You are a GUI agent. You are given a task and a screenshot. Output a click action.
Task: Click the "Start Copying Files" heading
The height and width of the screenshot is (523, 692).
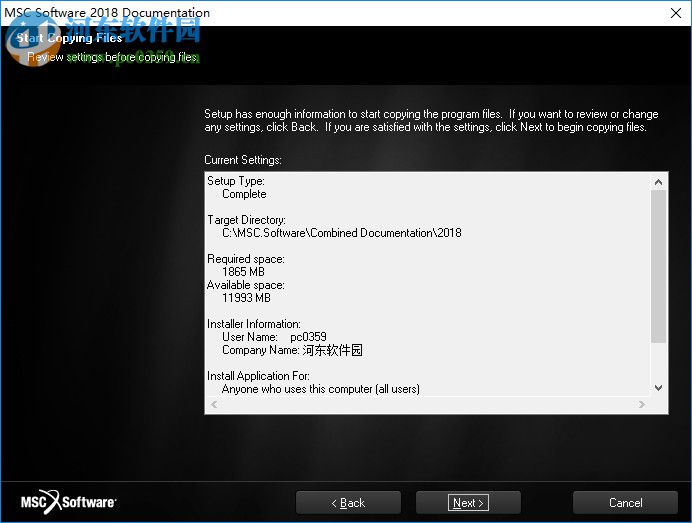pos(69,38)
